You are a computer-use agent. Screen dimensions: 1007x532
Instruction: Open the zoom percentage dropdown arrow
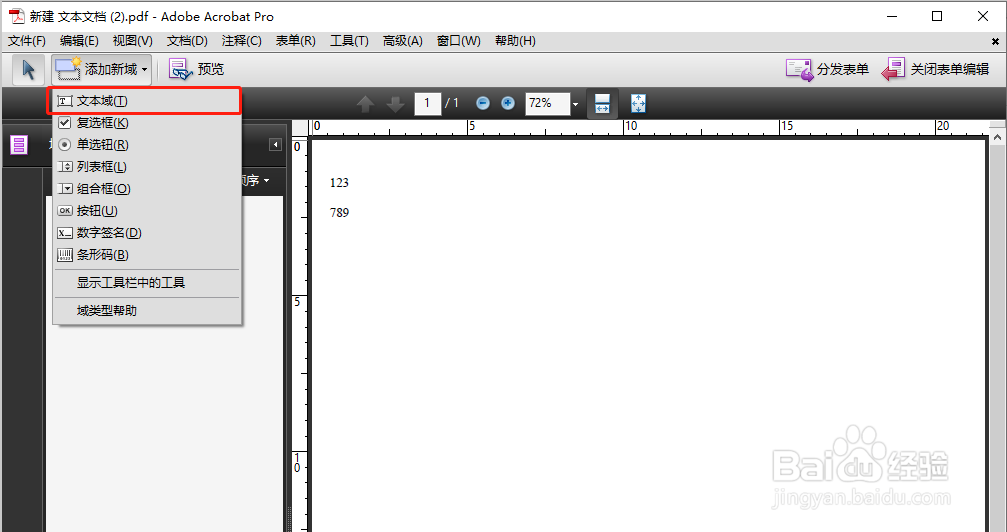tap(575, 104)
